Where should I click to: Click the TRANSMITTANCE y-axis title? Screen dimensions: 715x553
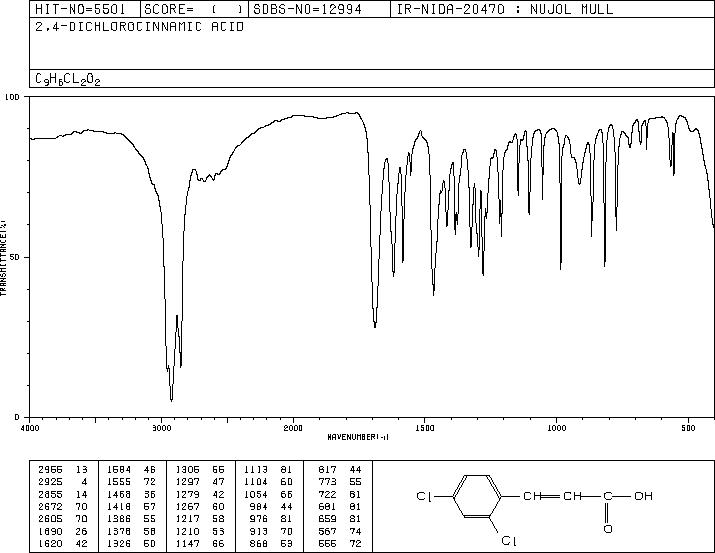[x=4, y=258]
